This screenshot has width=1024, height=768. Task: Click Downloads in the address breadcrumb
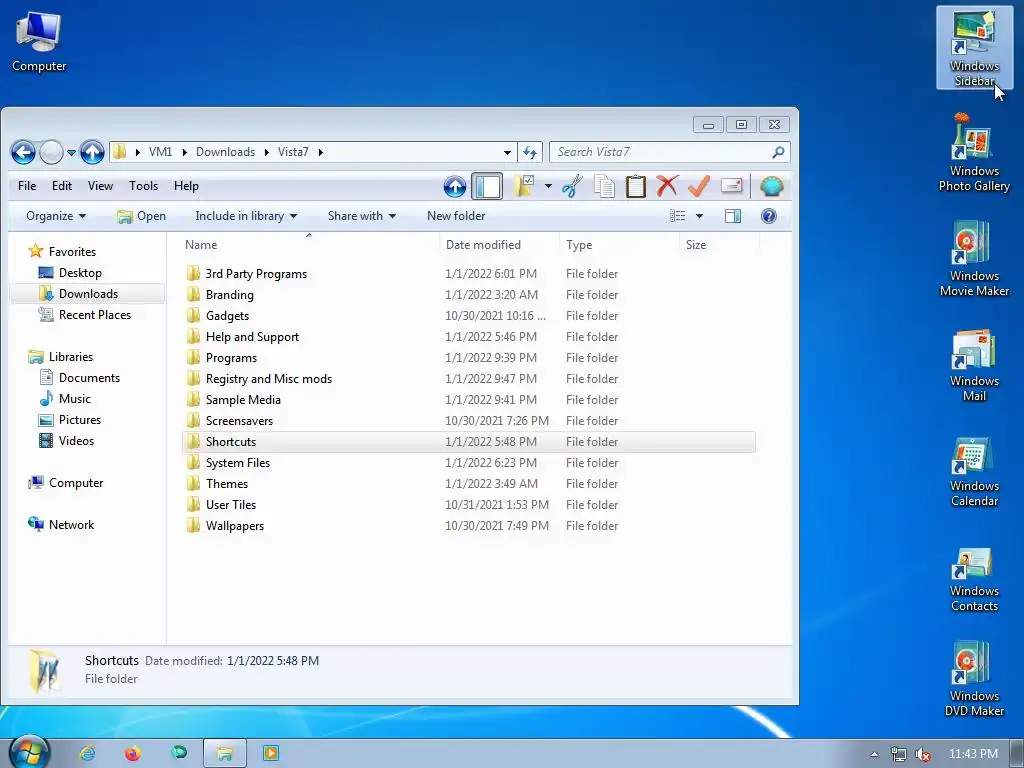pos(225,152)
